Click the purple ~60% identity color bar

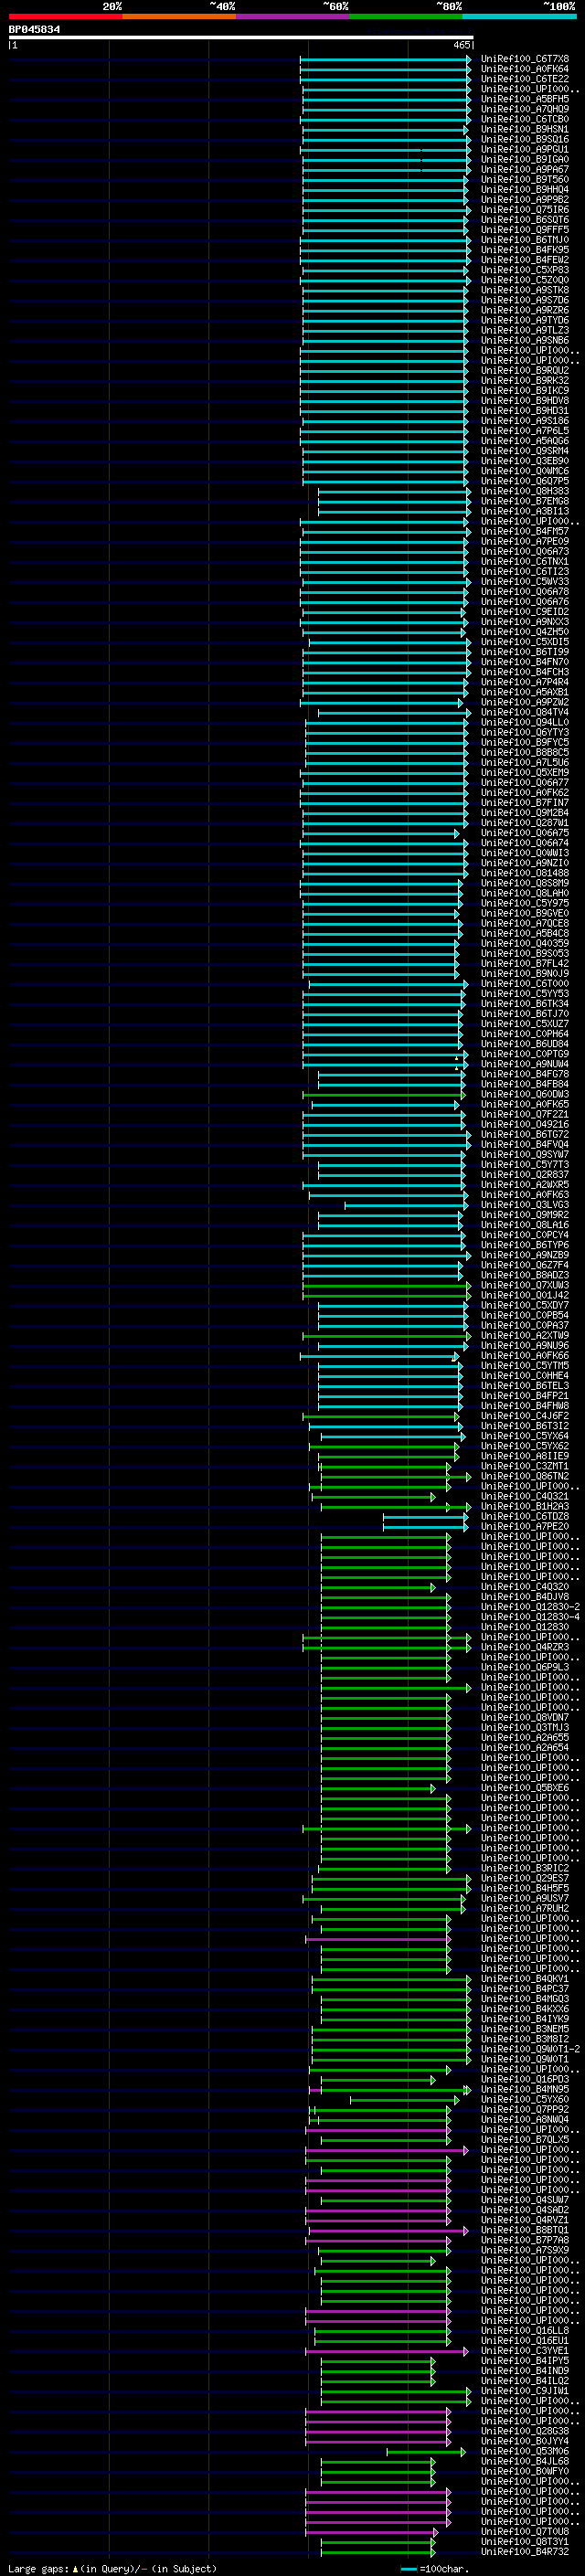(x=292, y=16)
